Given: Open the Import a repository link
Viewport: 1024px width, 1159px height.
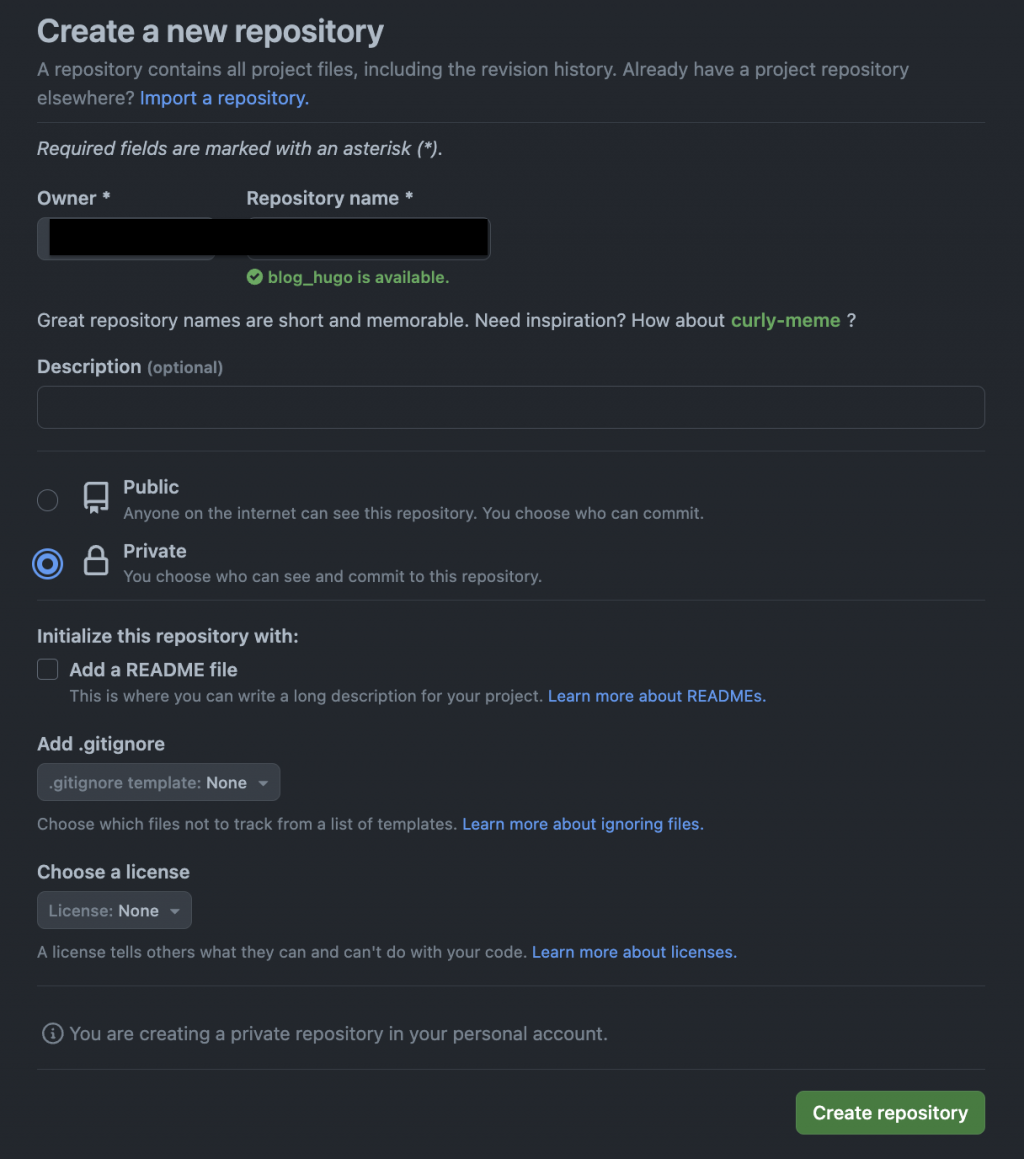Looking at the screenshot, I should pyautogui.click(x=224, y=98).
